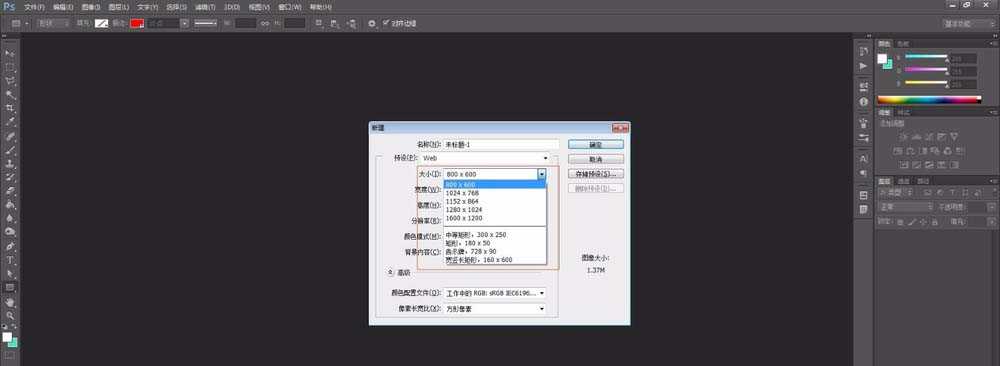Open the 3D(D) menu
Screen dimensions: 1000x366
point(232,7)
